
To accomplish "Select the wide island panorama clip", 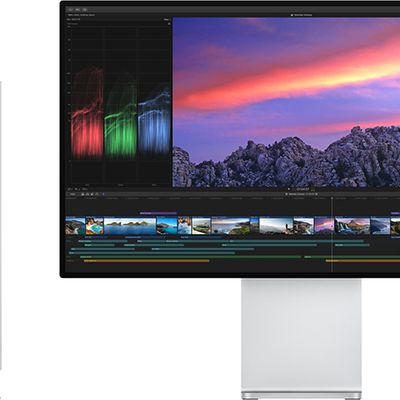I will pyautogui.click(x=130, y=226).
